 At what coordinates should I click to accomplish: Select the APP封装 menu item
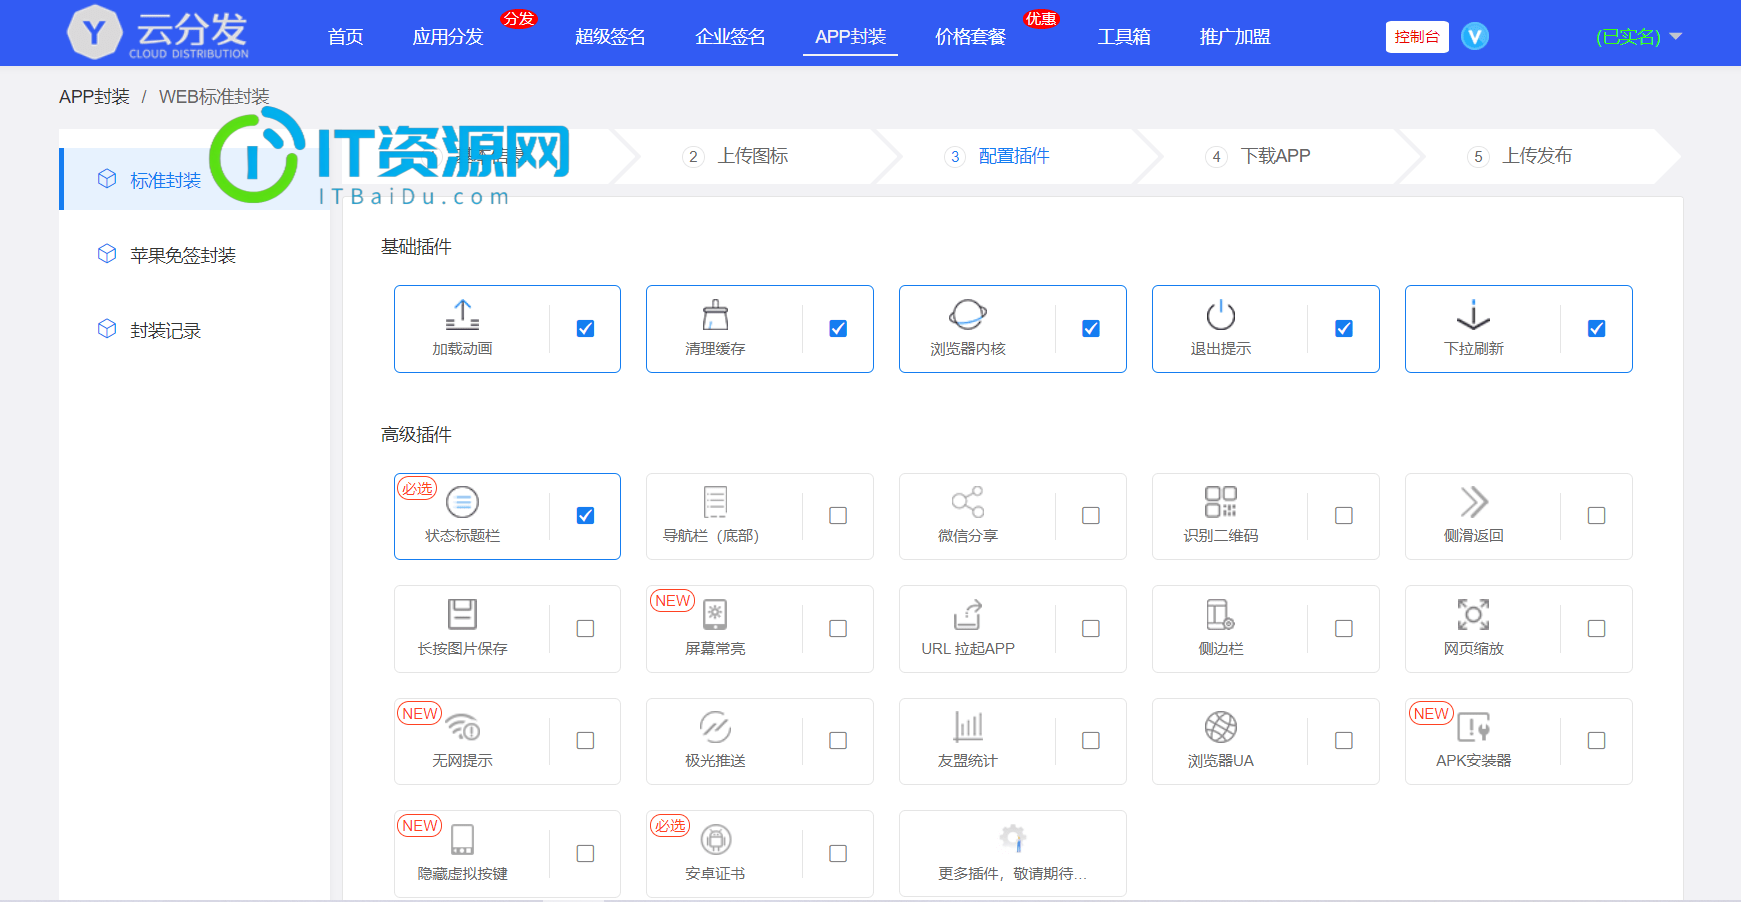point(850,37)
